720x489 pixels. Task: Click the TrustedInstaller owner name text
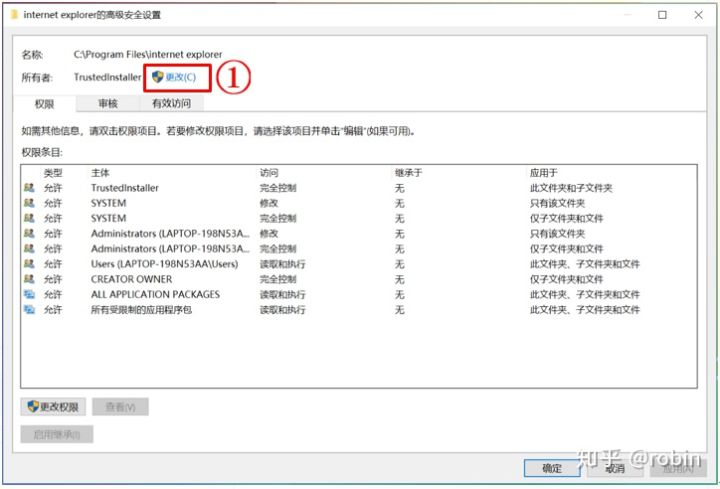(x=107, y=77)
